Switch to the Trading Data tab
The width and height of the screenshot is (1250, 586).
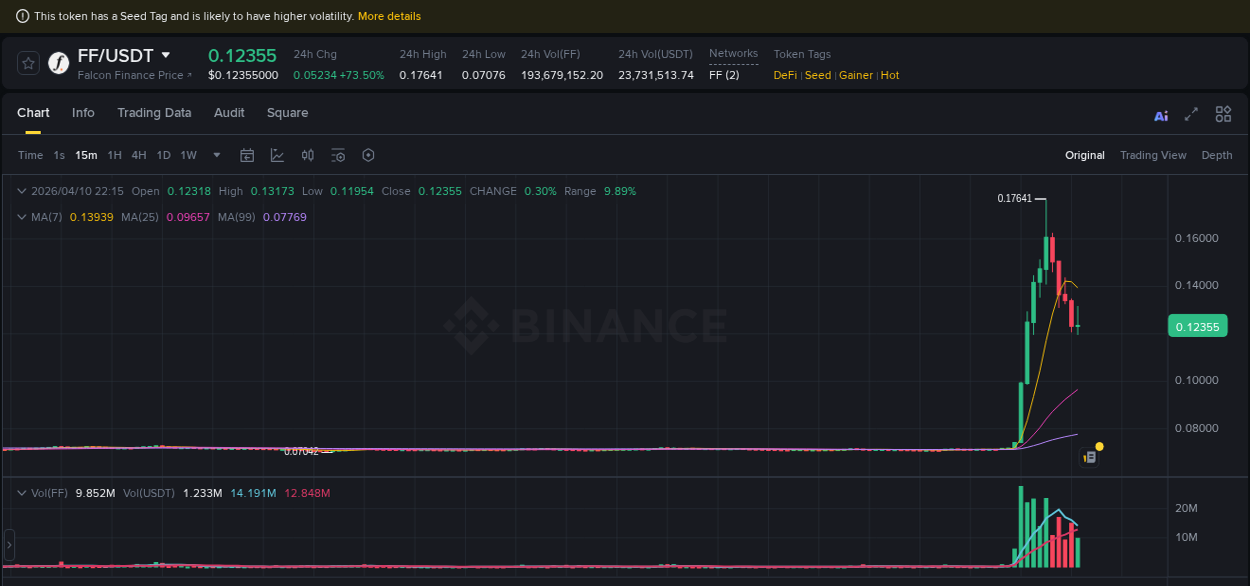tap(154, 113)
